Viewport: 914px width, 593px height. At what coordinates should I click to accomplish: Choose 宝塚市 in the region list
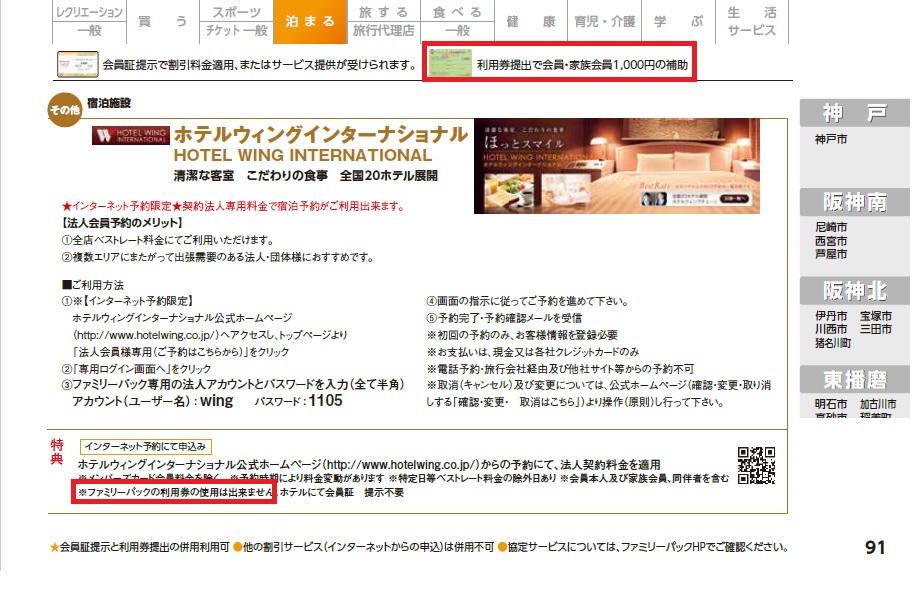coord(876,316)
